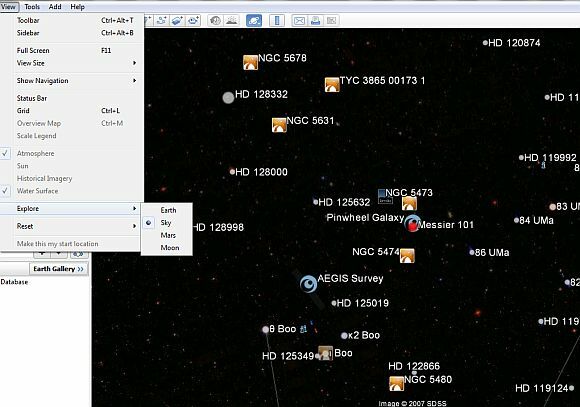580x407 pixels.
Task: Click the HD 128998 star label
Action: (218, 227)
